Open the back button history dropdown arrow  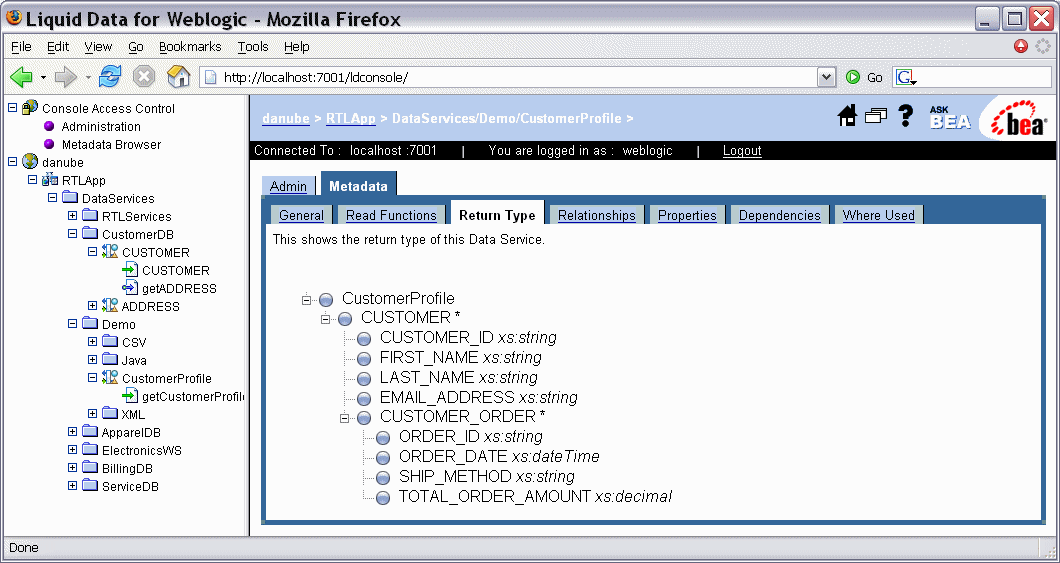point(43,77)
